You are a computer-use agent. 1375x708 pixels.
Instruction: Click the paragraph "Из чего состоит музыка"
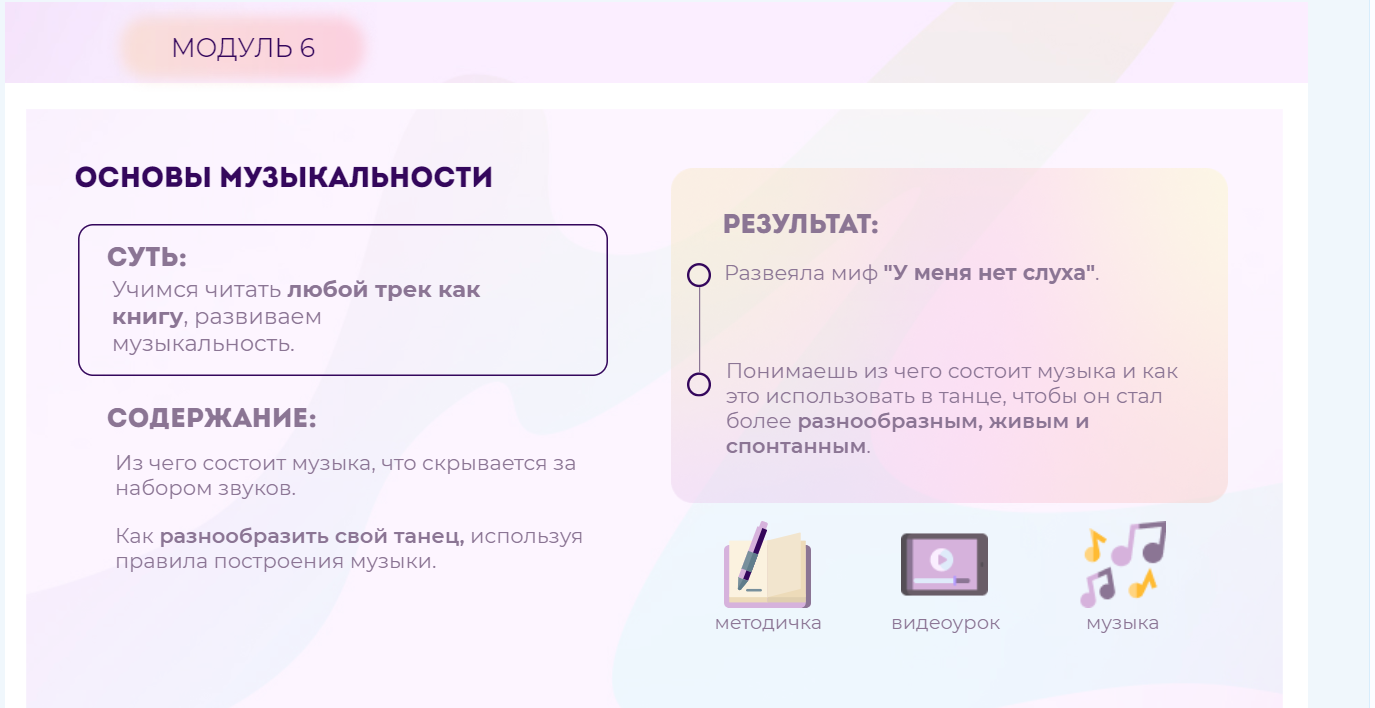click(346, 477)
